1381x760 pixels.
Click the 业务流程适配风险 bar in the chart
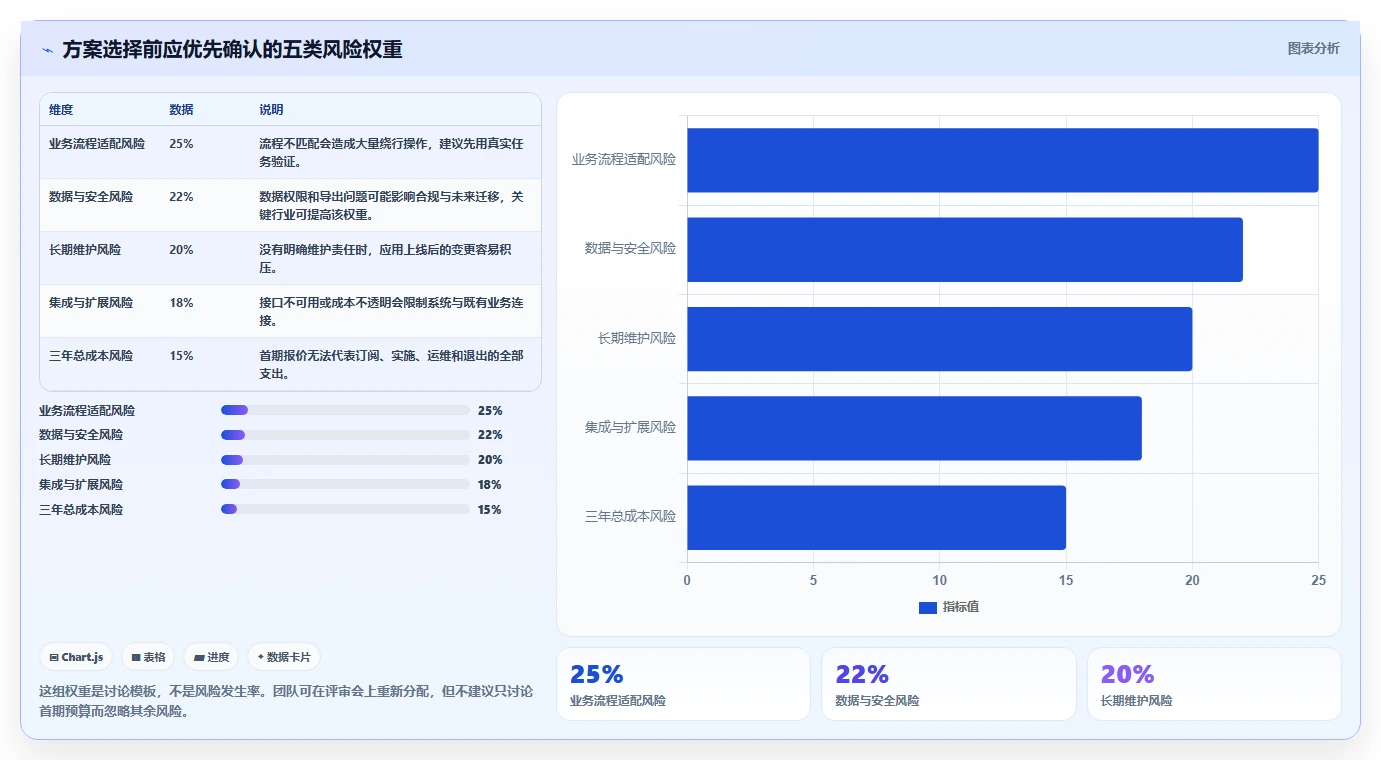coord(1002,160)
